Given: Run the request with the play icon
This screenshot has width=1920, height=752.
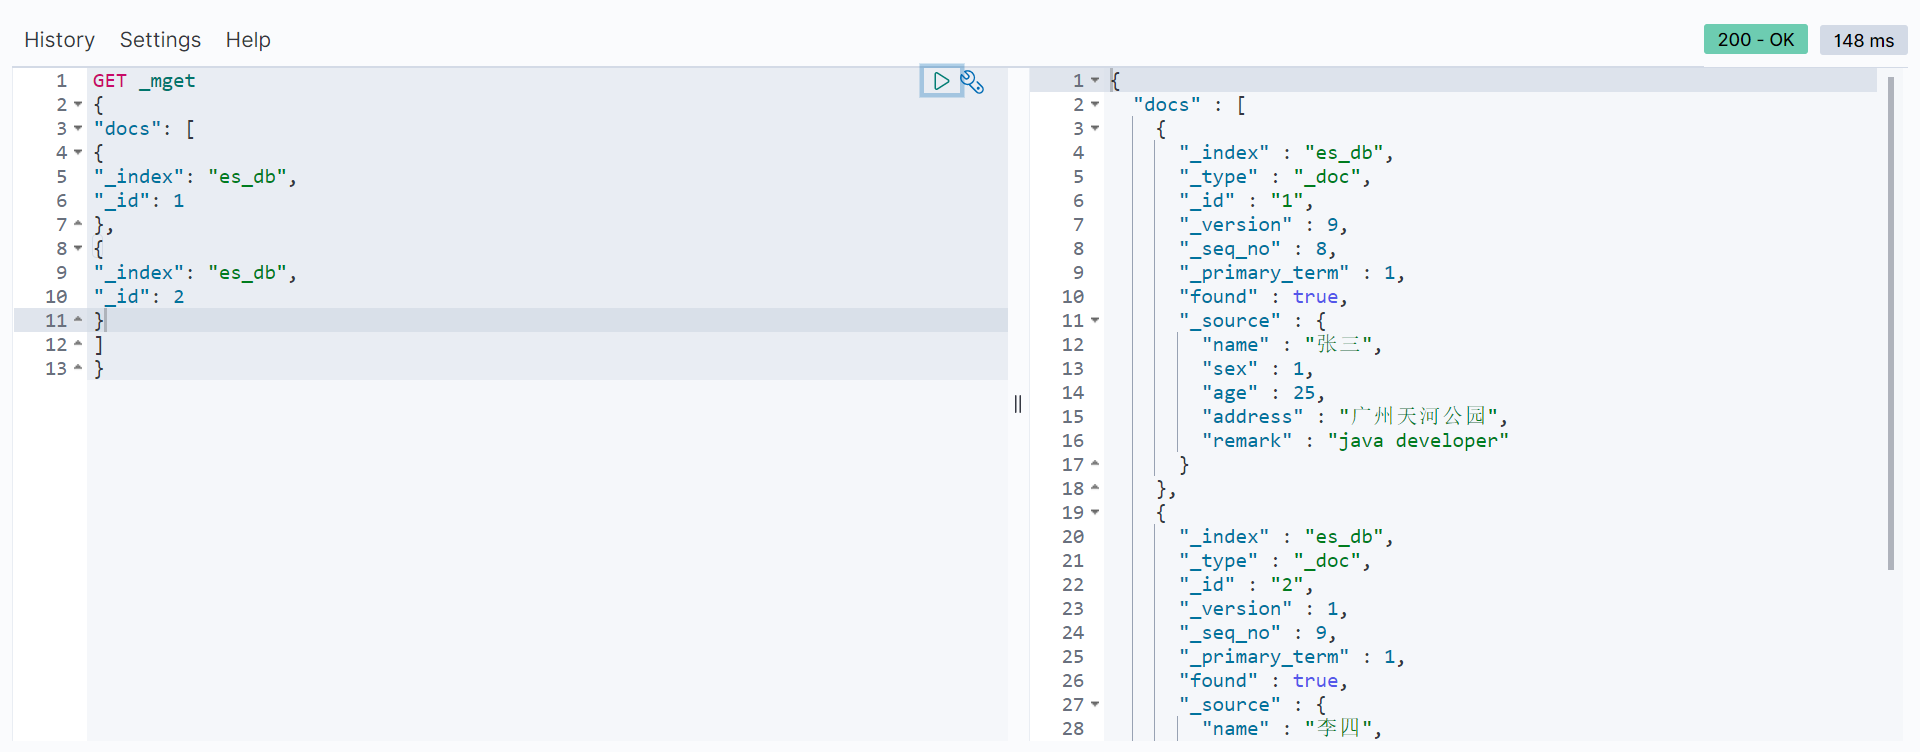Looking at the screenshot, I should tap(941, 81).
